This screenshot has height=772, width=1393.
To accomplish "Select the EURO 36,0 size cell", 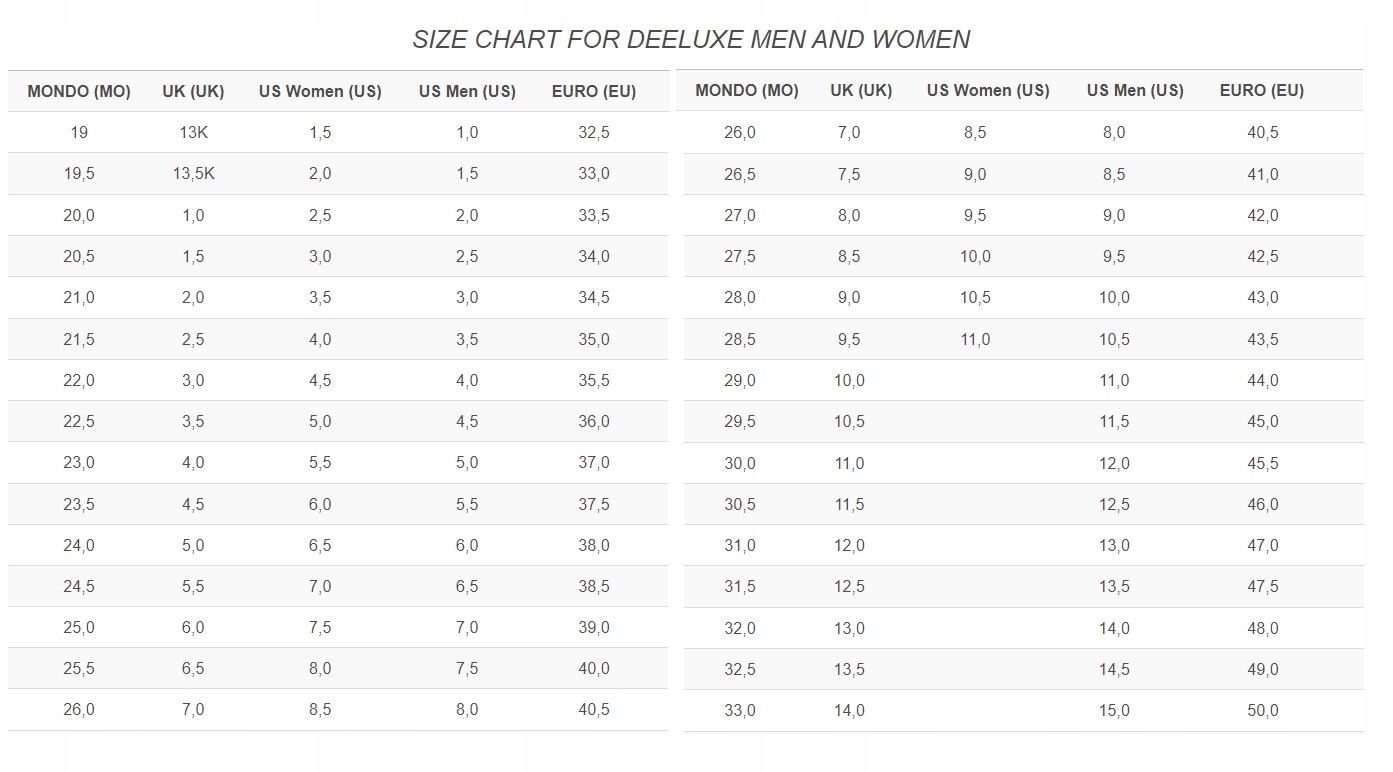I will [x=594, y=422].
